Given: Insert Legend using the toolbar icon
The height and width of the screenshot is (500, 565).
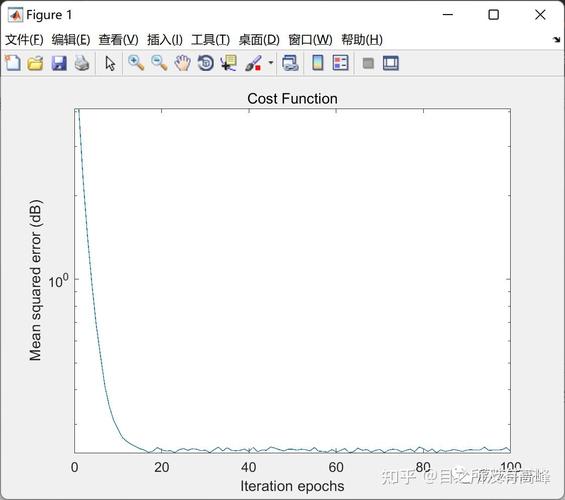Looking at the screenshot, I should [341, 63].
